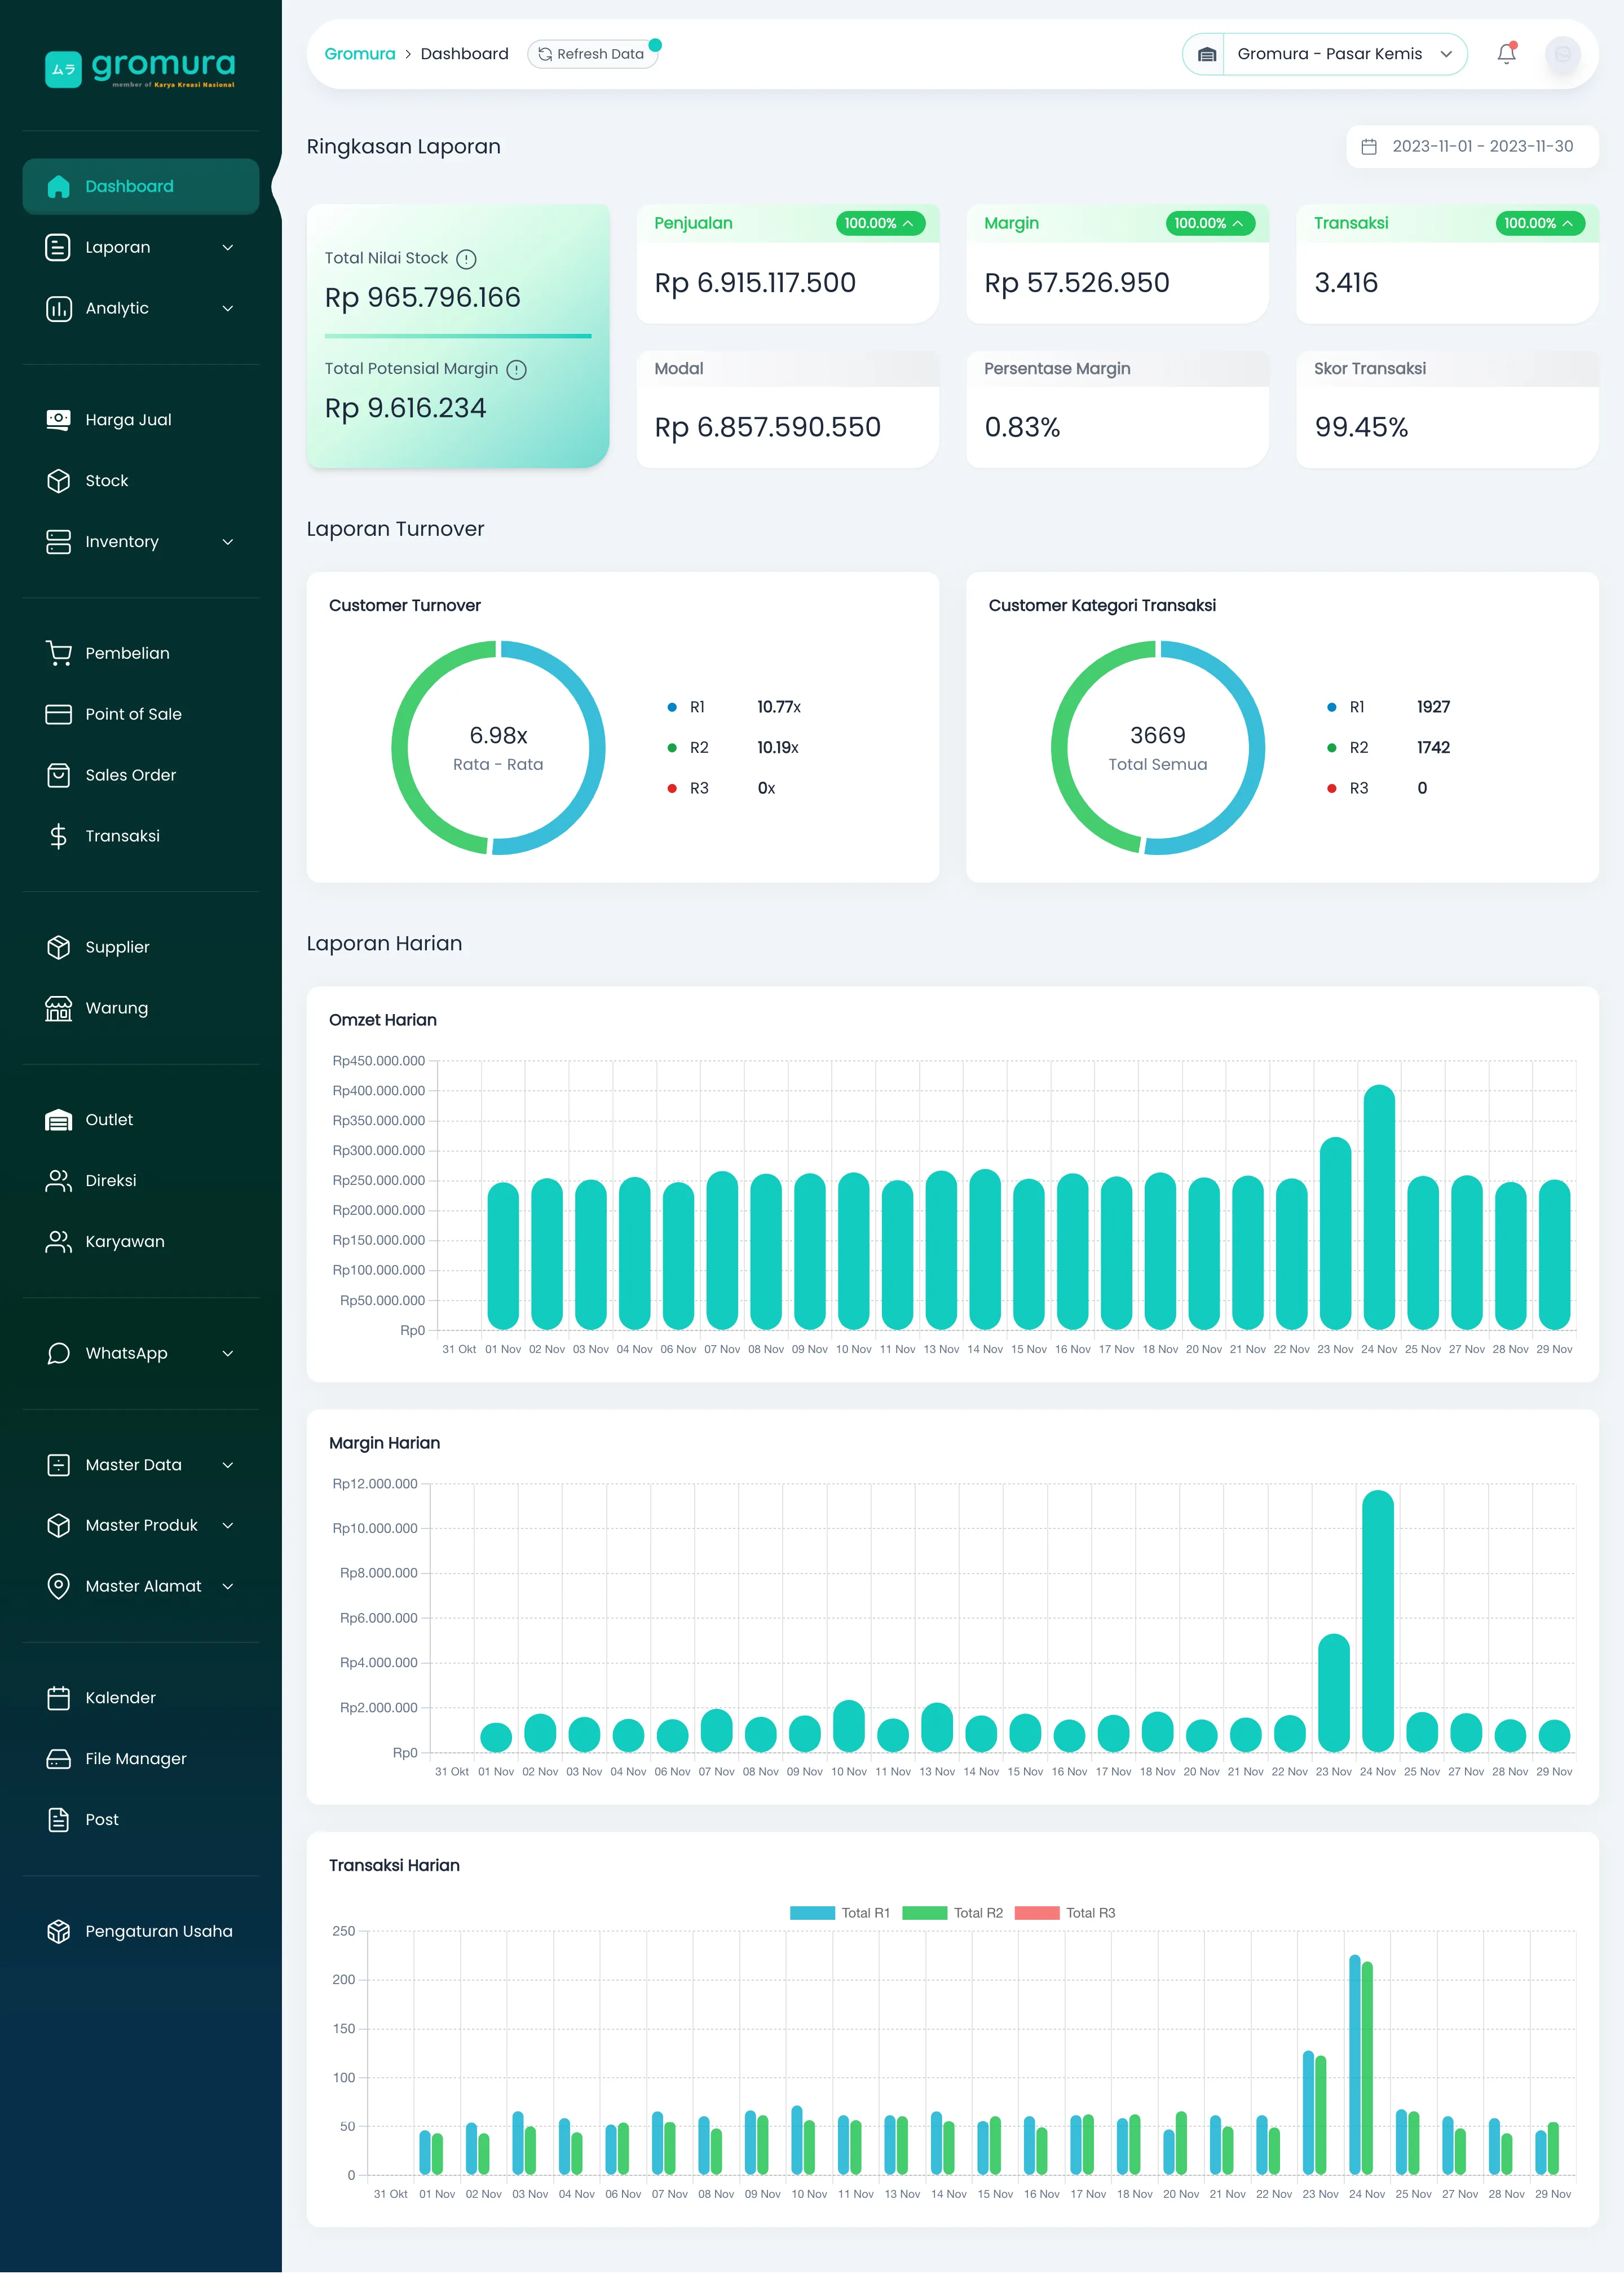
Task: Click the File Manager drive icon
Action: click(58, 1760)
